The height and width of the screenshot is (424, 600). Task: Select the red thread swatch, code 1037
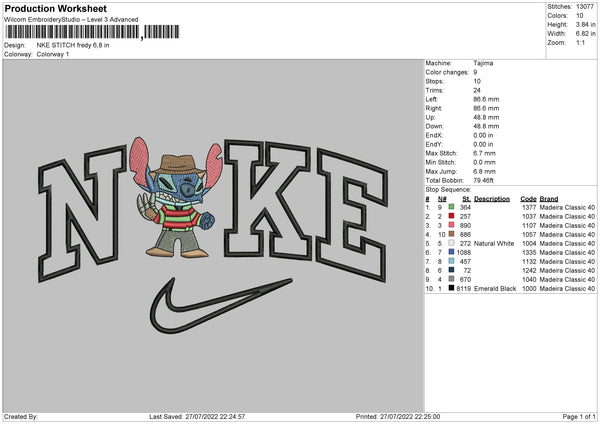tap(452, 215)
